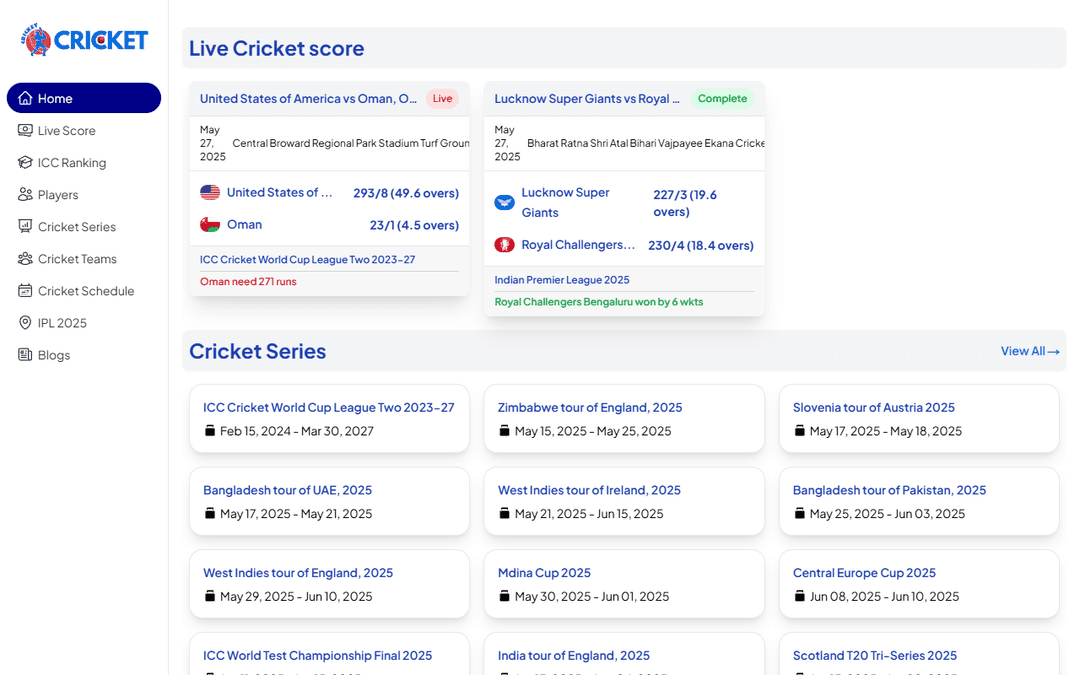The image size is (1080, 675).
Task: Click the 293/8 (49.6 overs) score
Action: (406, 193)
